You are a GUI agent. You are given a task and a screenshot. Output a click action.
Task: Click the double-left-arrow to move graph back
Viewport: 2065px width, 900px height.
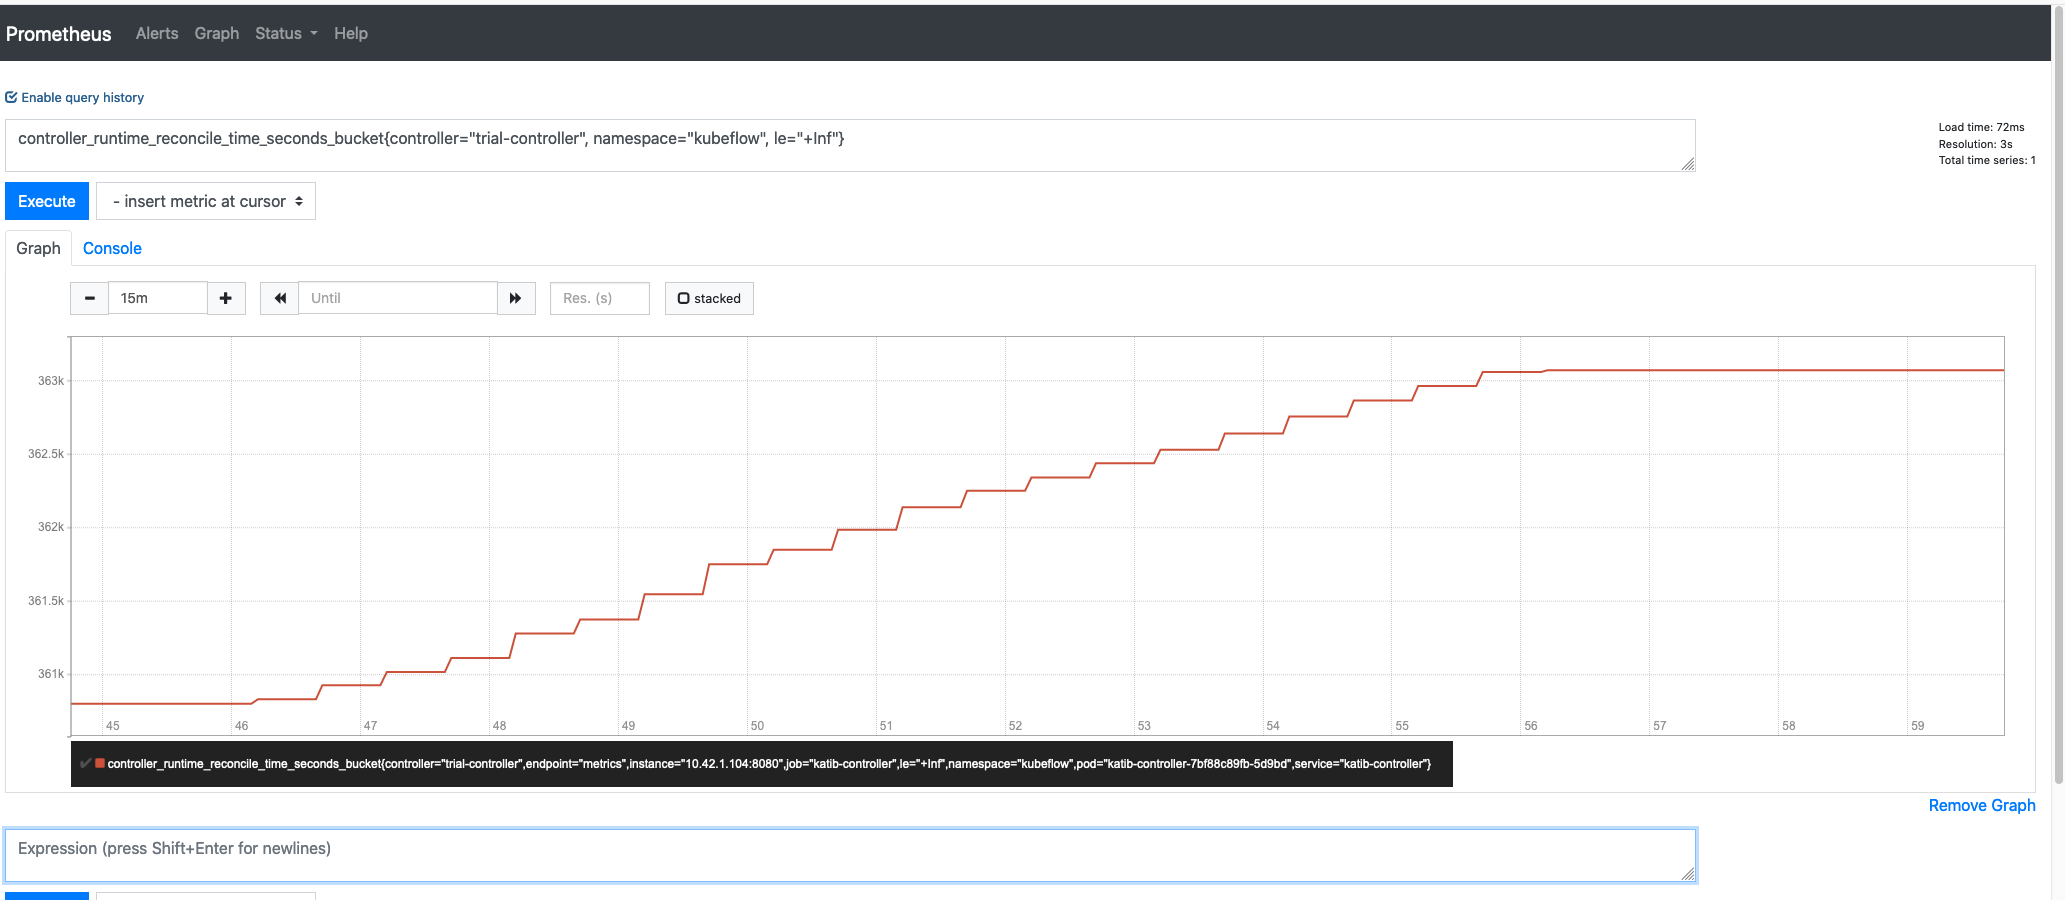pyautogui.click(x=279, y=297)
